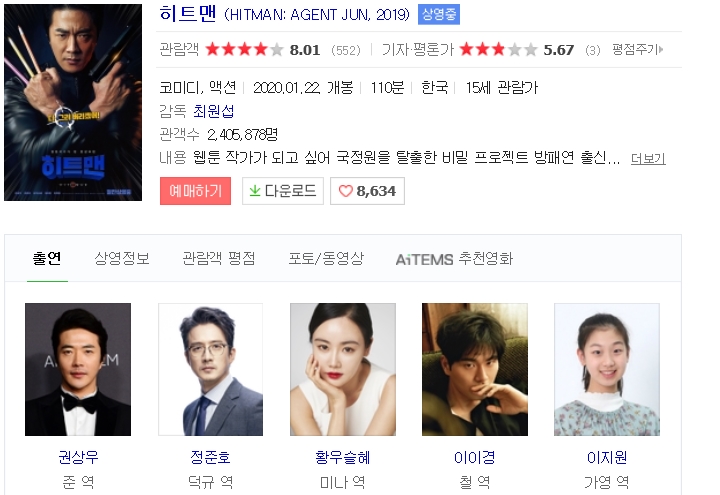The height and width of the screenshot is (495, 720).
Task: Select the 포토/동영상 tab
Action: 326,259
